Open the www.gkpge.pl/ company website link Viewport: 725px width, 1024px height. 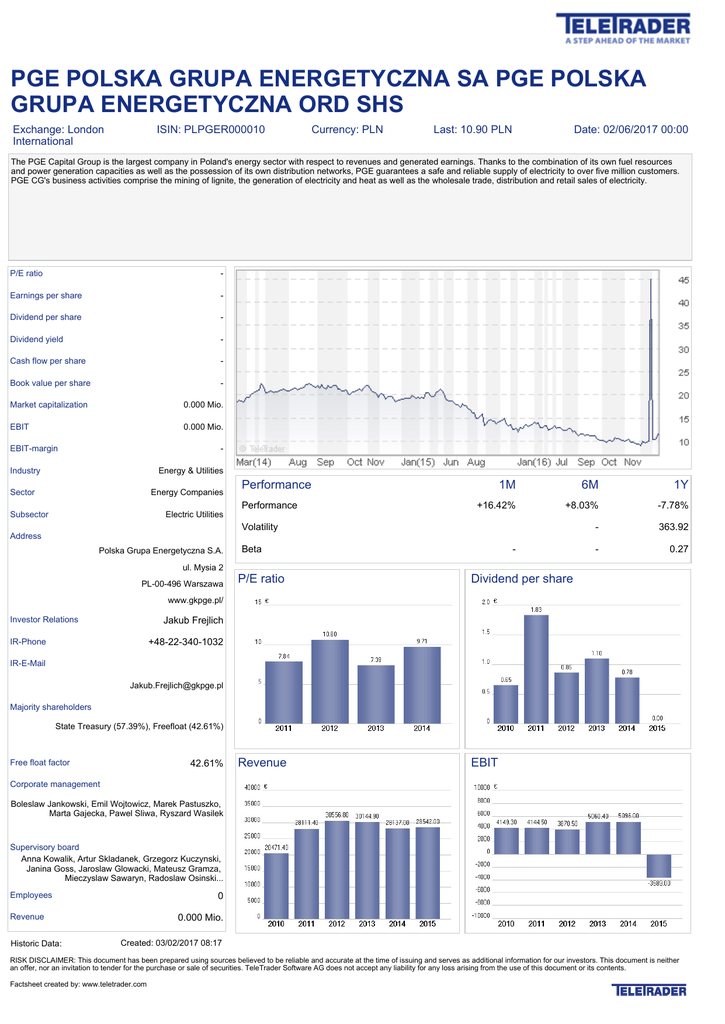point(195,600)
